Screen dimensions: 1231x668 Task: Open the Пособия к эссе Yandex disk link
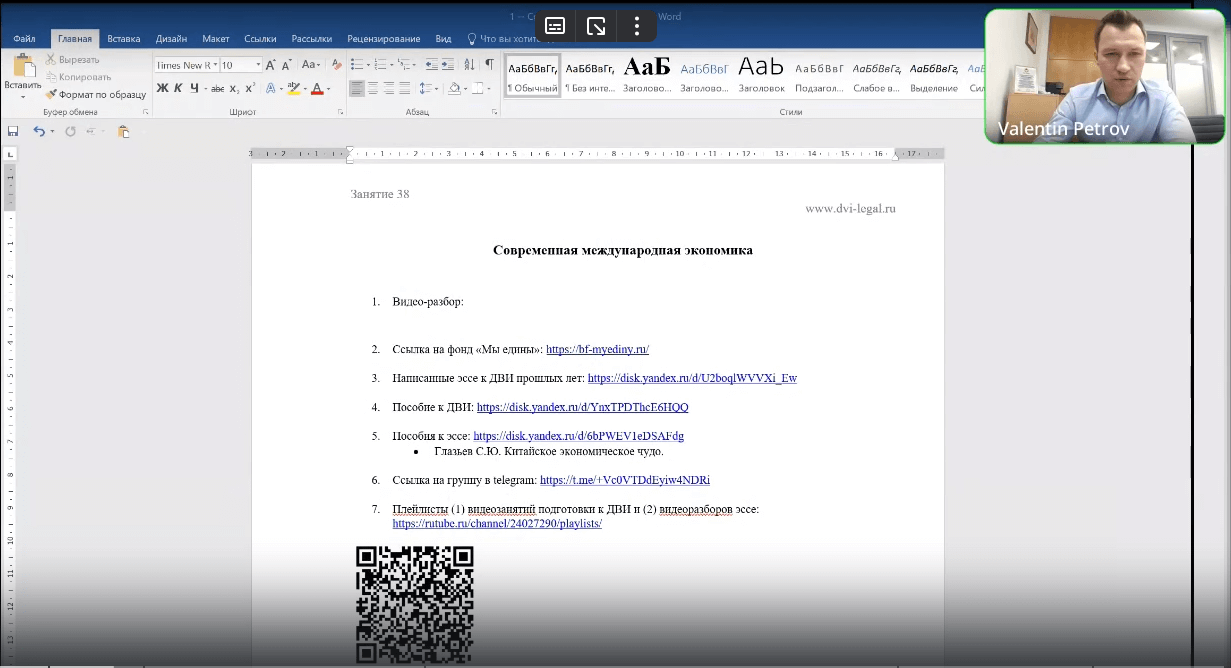point(578,436)
